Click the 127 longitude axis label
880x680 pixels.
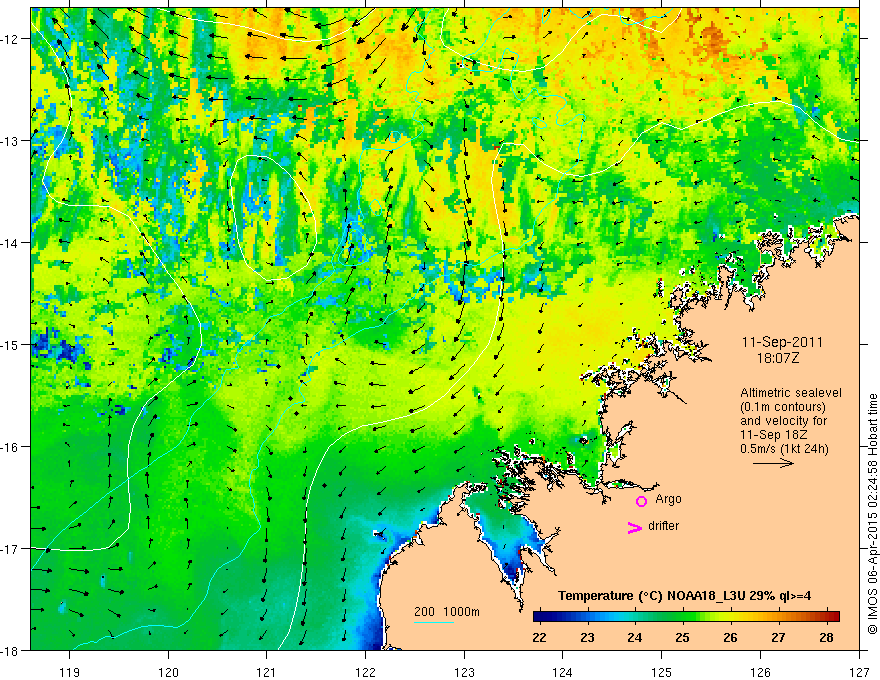[859, 672]
